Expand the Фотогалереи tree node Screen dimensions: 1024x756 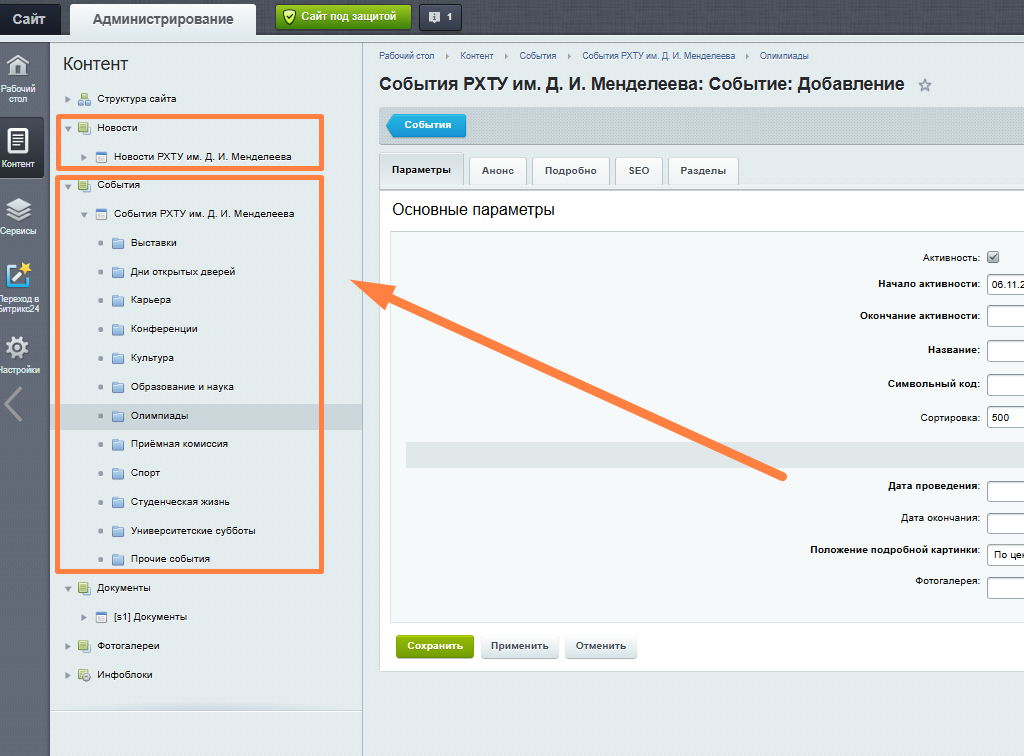(68, 646)
